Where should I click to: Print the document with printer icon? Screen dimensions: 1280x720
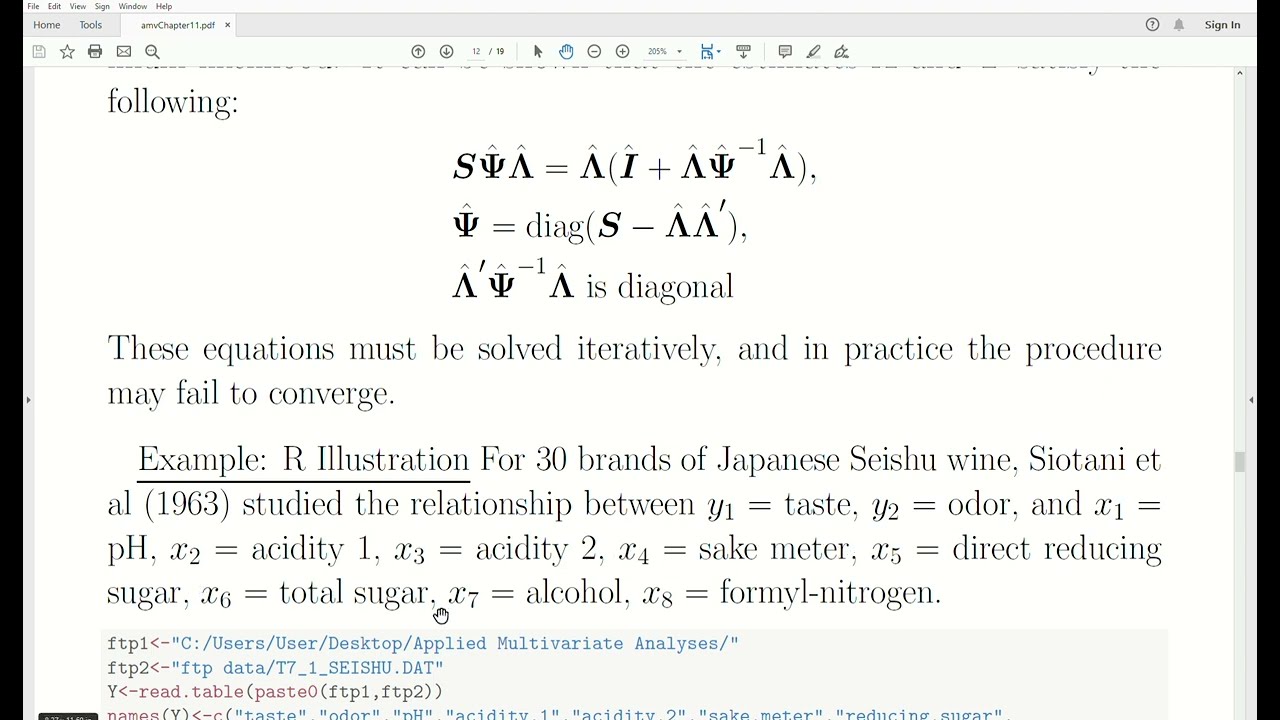95,52
